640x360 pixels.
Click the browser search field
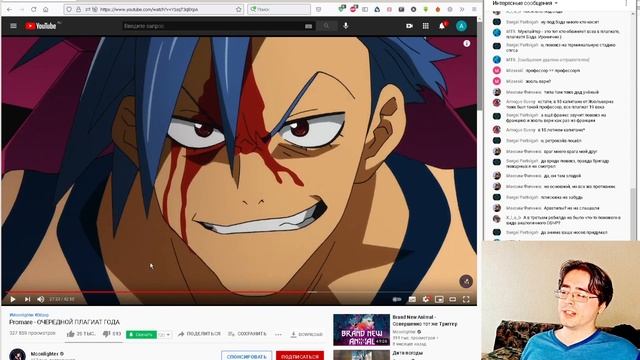279,9
